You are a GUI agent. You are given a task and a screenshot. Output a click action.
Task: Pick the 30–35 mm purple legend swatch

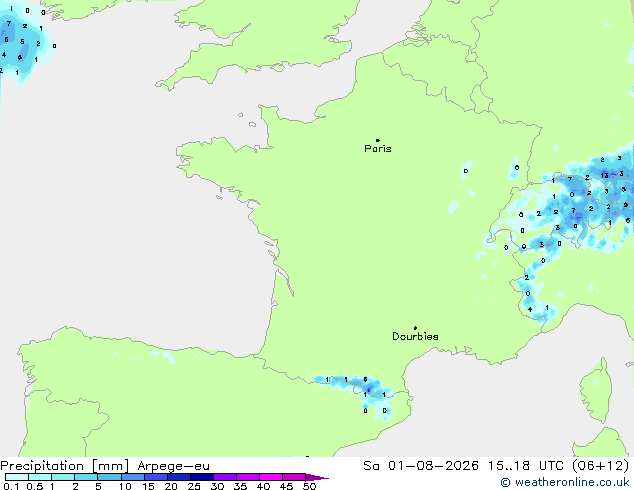click(224, 477)
